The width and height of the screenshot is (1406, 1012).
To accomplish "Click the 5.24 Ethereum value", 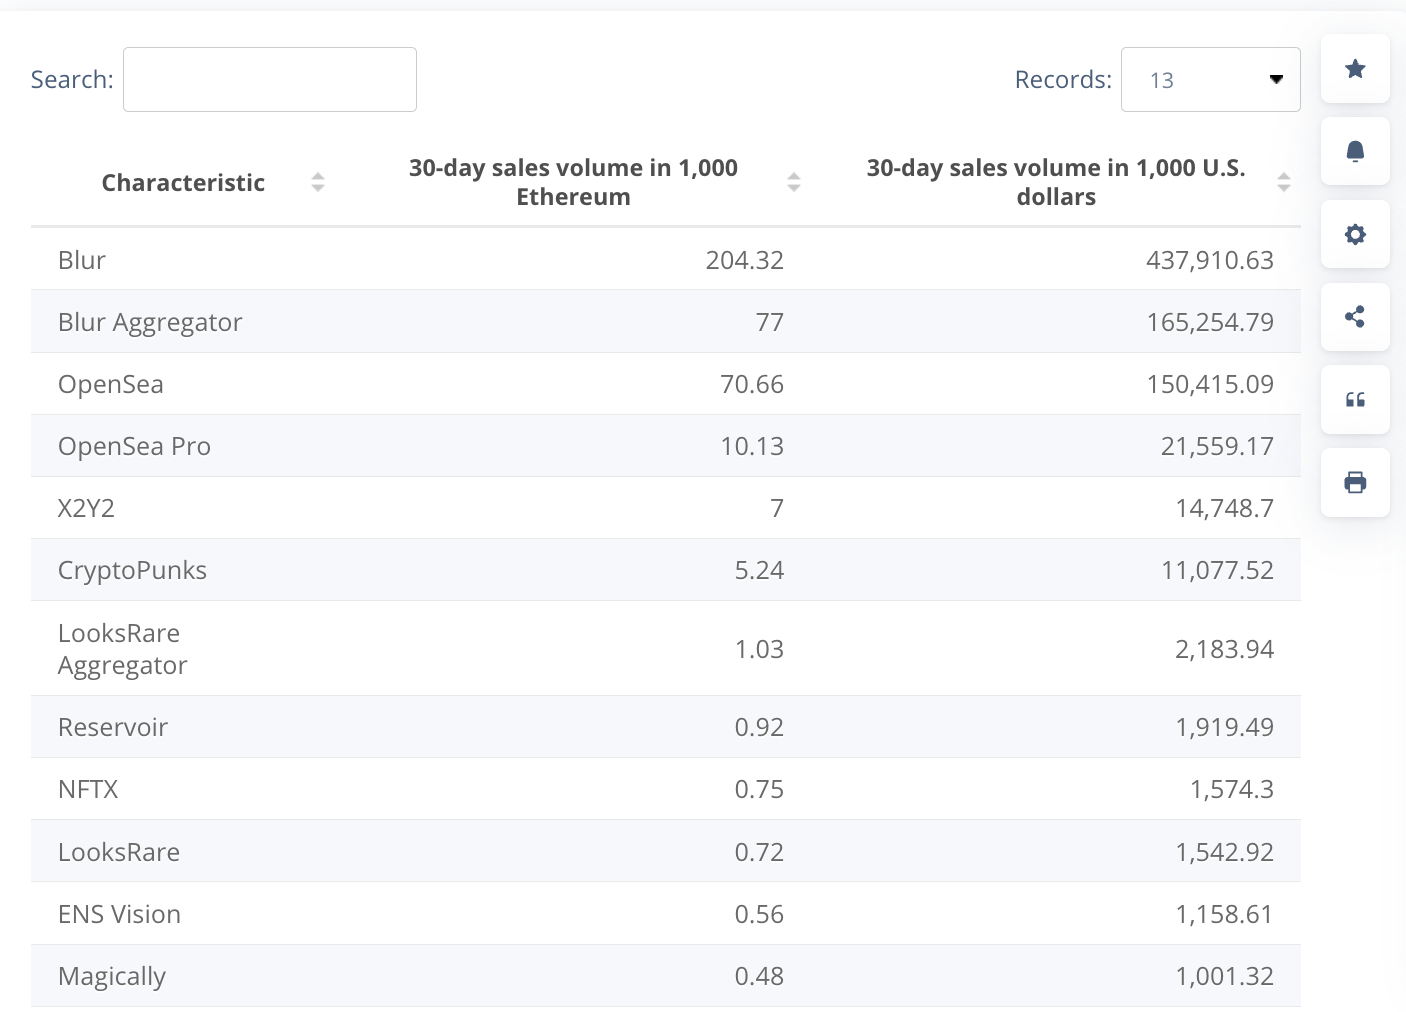I will (759, 570).
